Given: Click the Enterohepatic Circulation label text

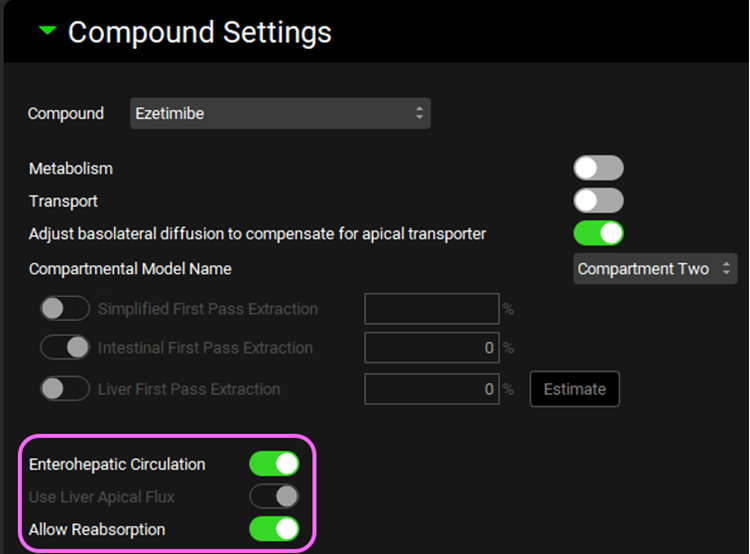Looking at the screenshot, I should 117,464.
